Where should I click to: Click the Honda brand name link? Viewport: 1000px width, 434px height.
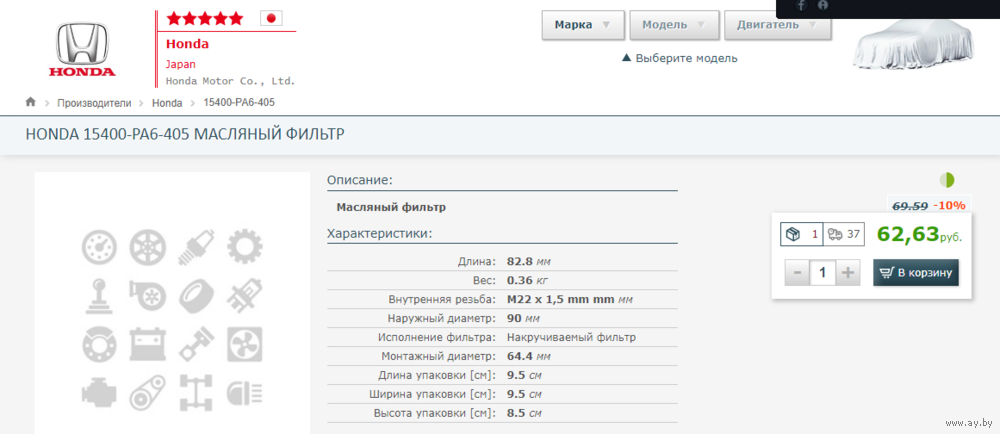point(188,44)
